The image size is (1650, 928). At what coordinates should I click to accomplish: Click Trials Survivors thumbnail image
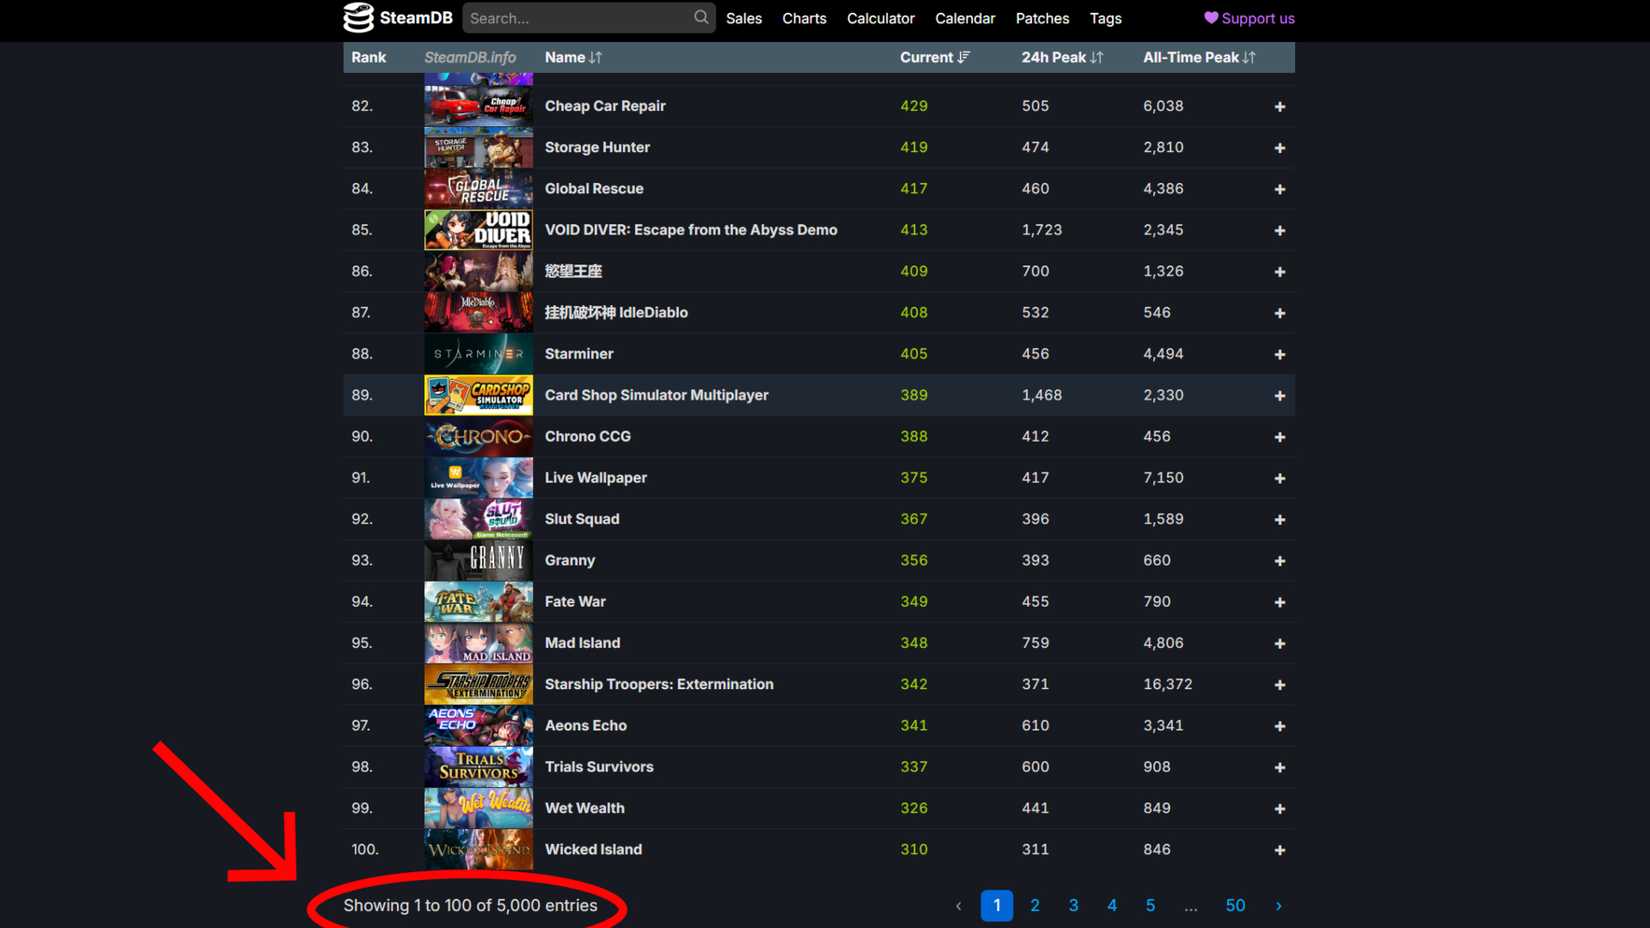[478, 767]
